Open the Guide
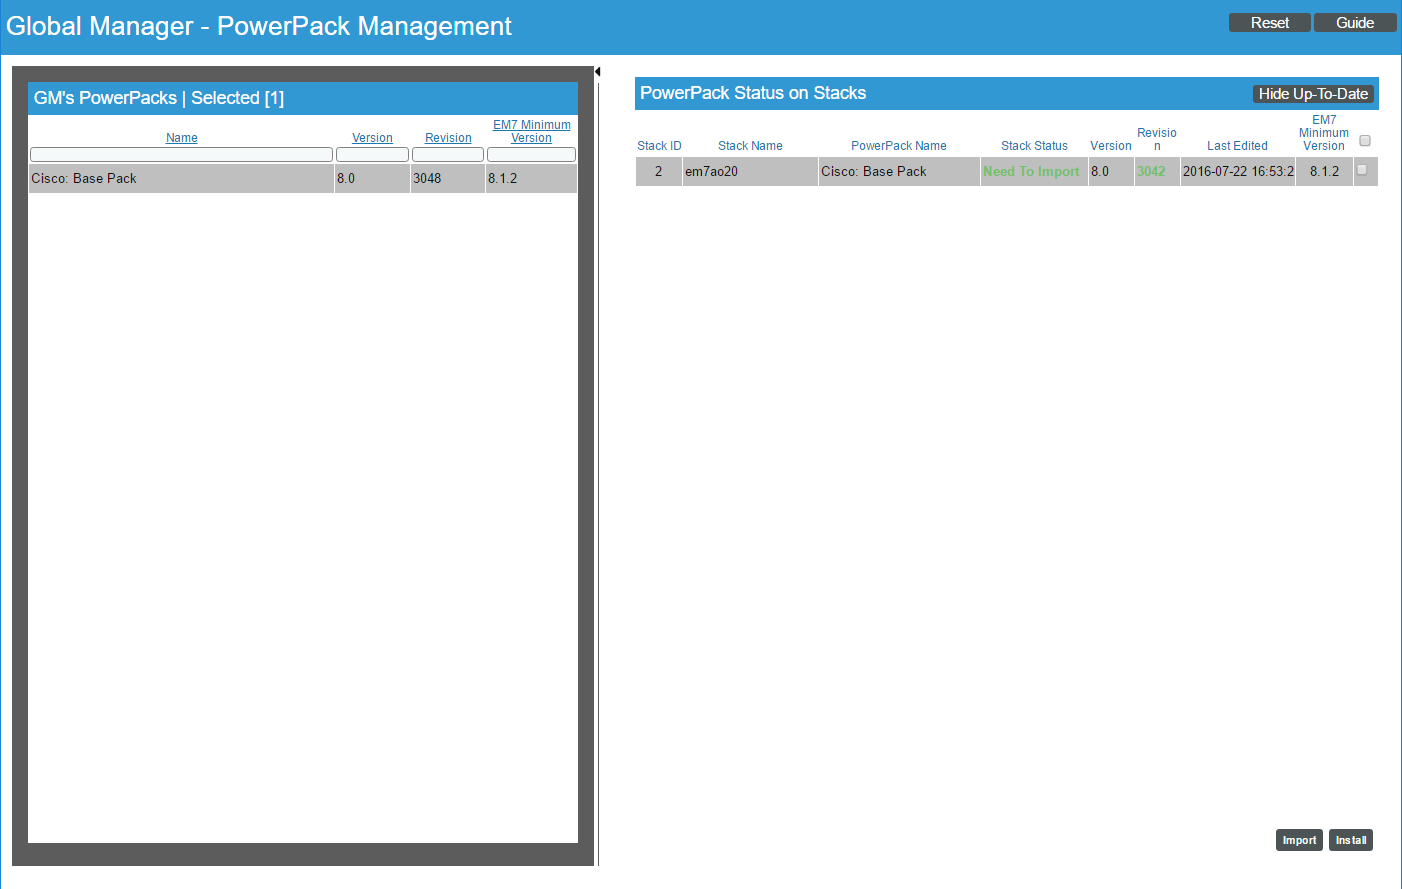 1354,23
